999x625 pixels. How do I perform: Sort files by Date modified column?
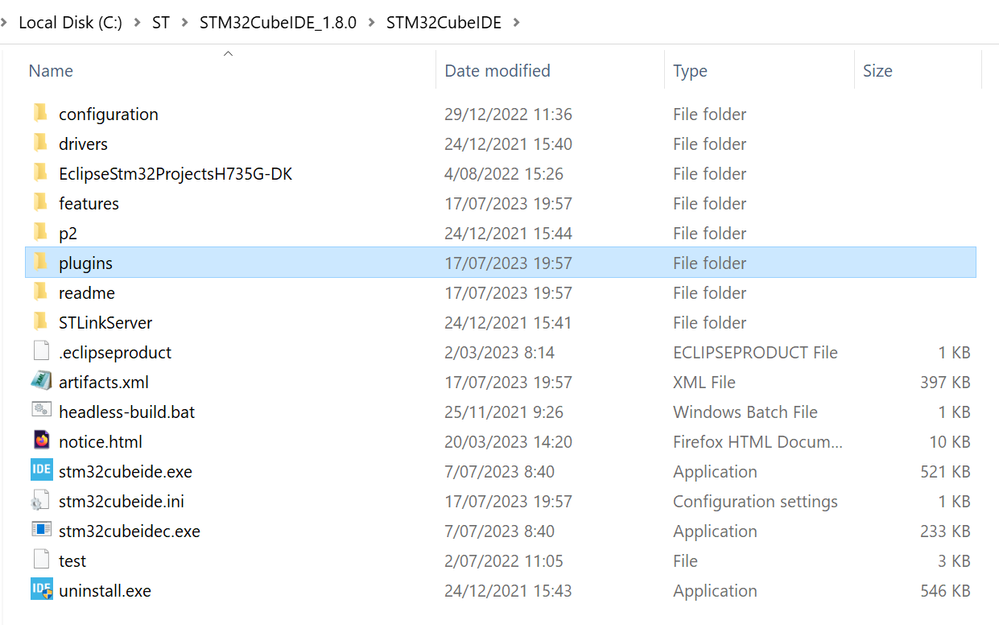(x=497, y=71)
